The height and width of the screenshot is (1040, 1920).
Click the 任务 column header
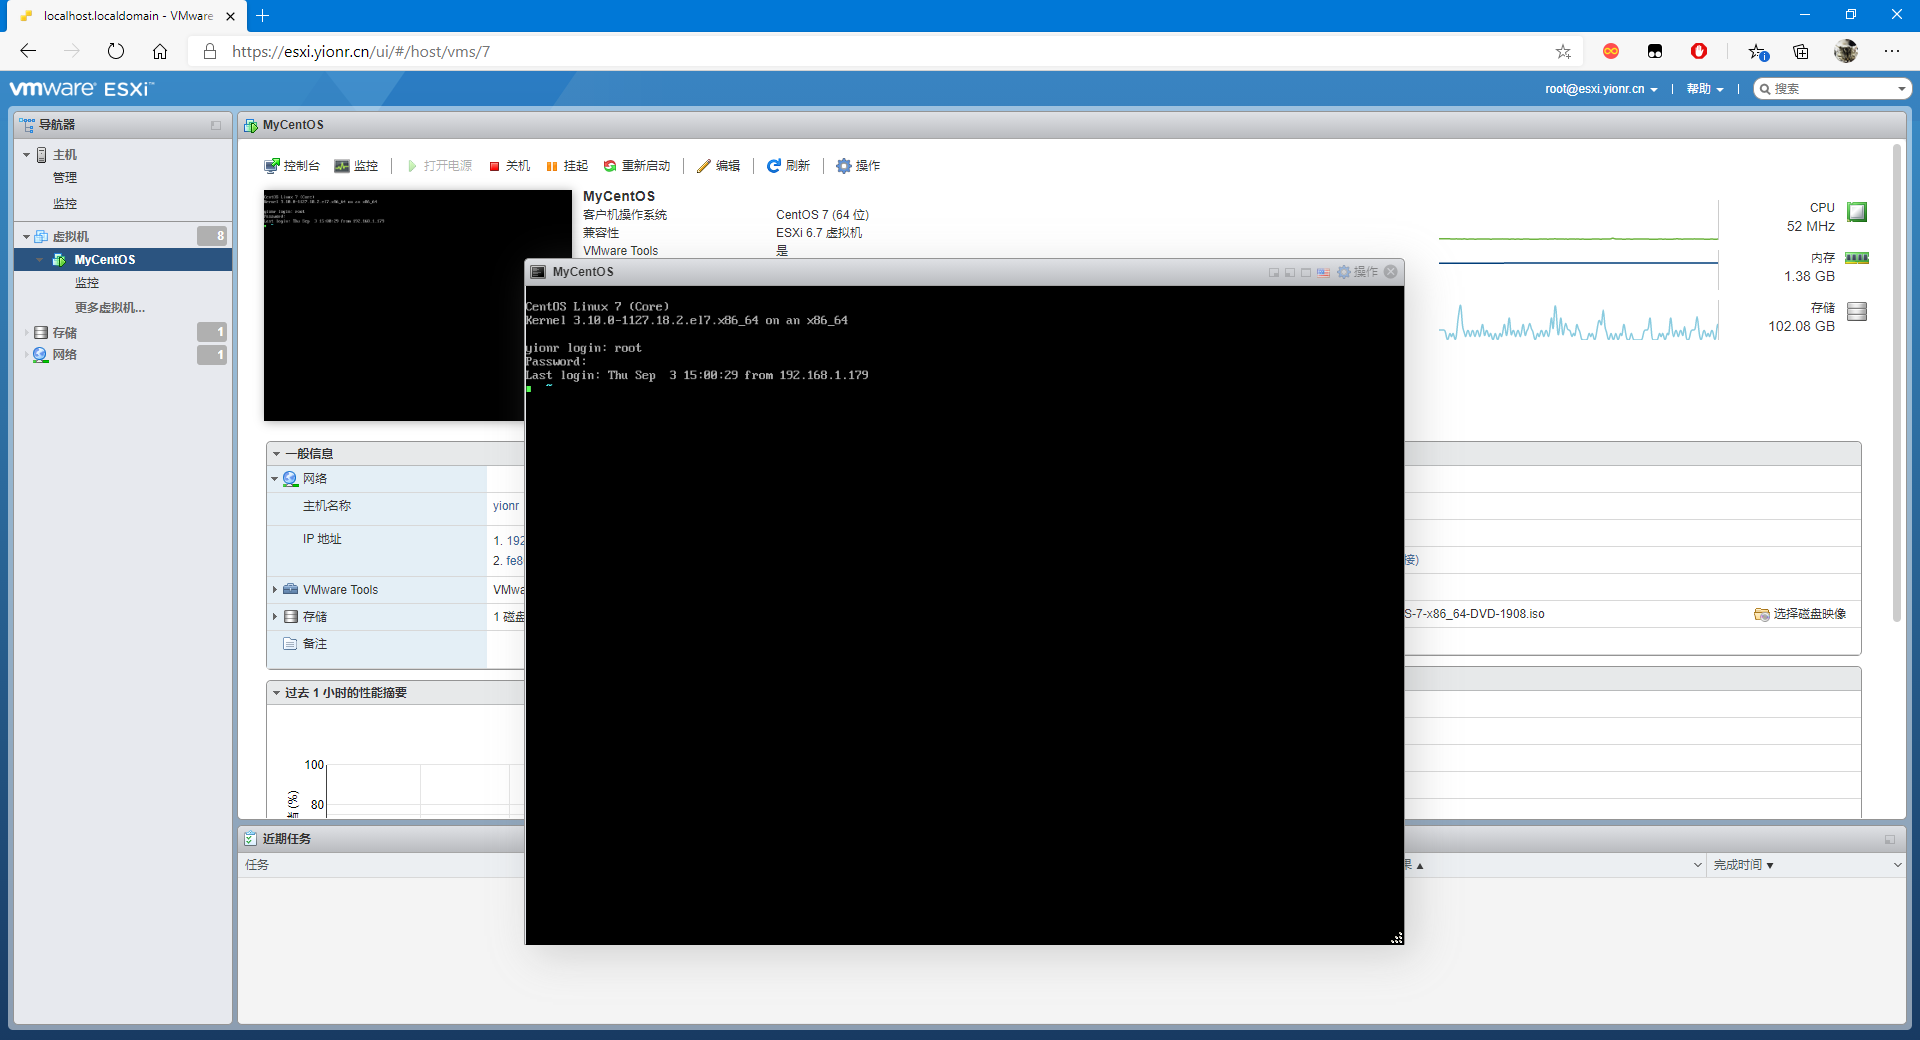click(257, 865)
